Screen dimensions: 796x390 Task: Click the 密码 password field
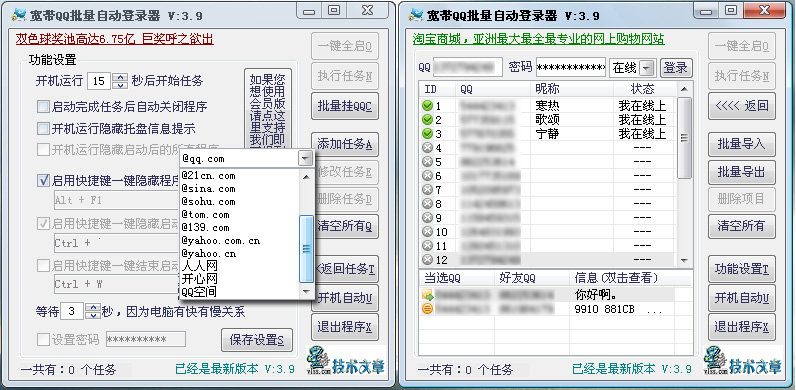pos(571,68)
